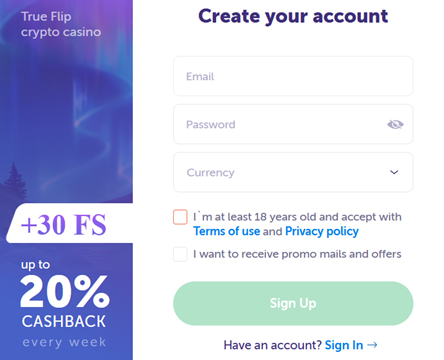444x360 pixels.
Task: Open the Currency selection field
Action: click(293, 172)
